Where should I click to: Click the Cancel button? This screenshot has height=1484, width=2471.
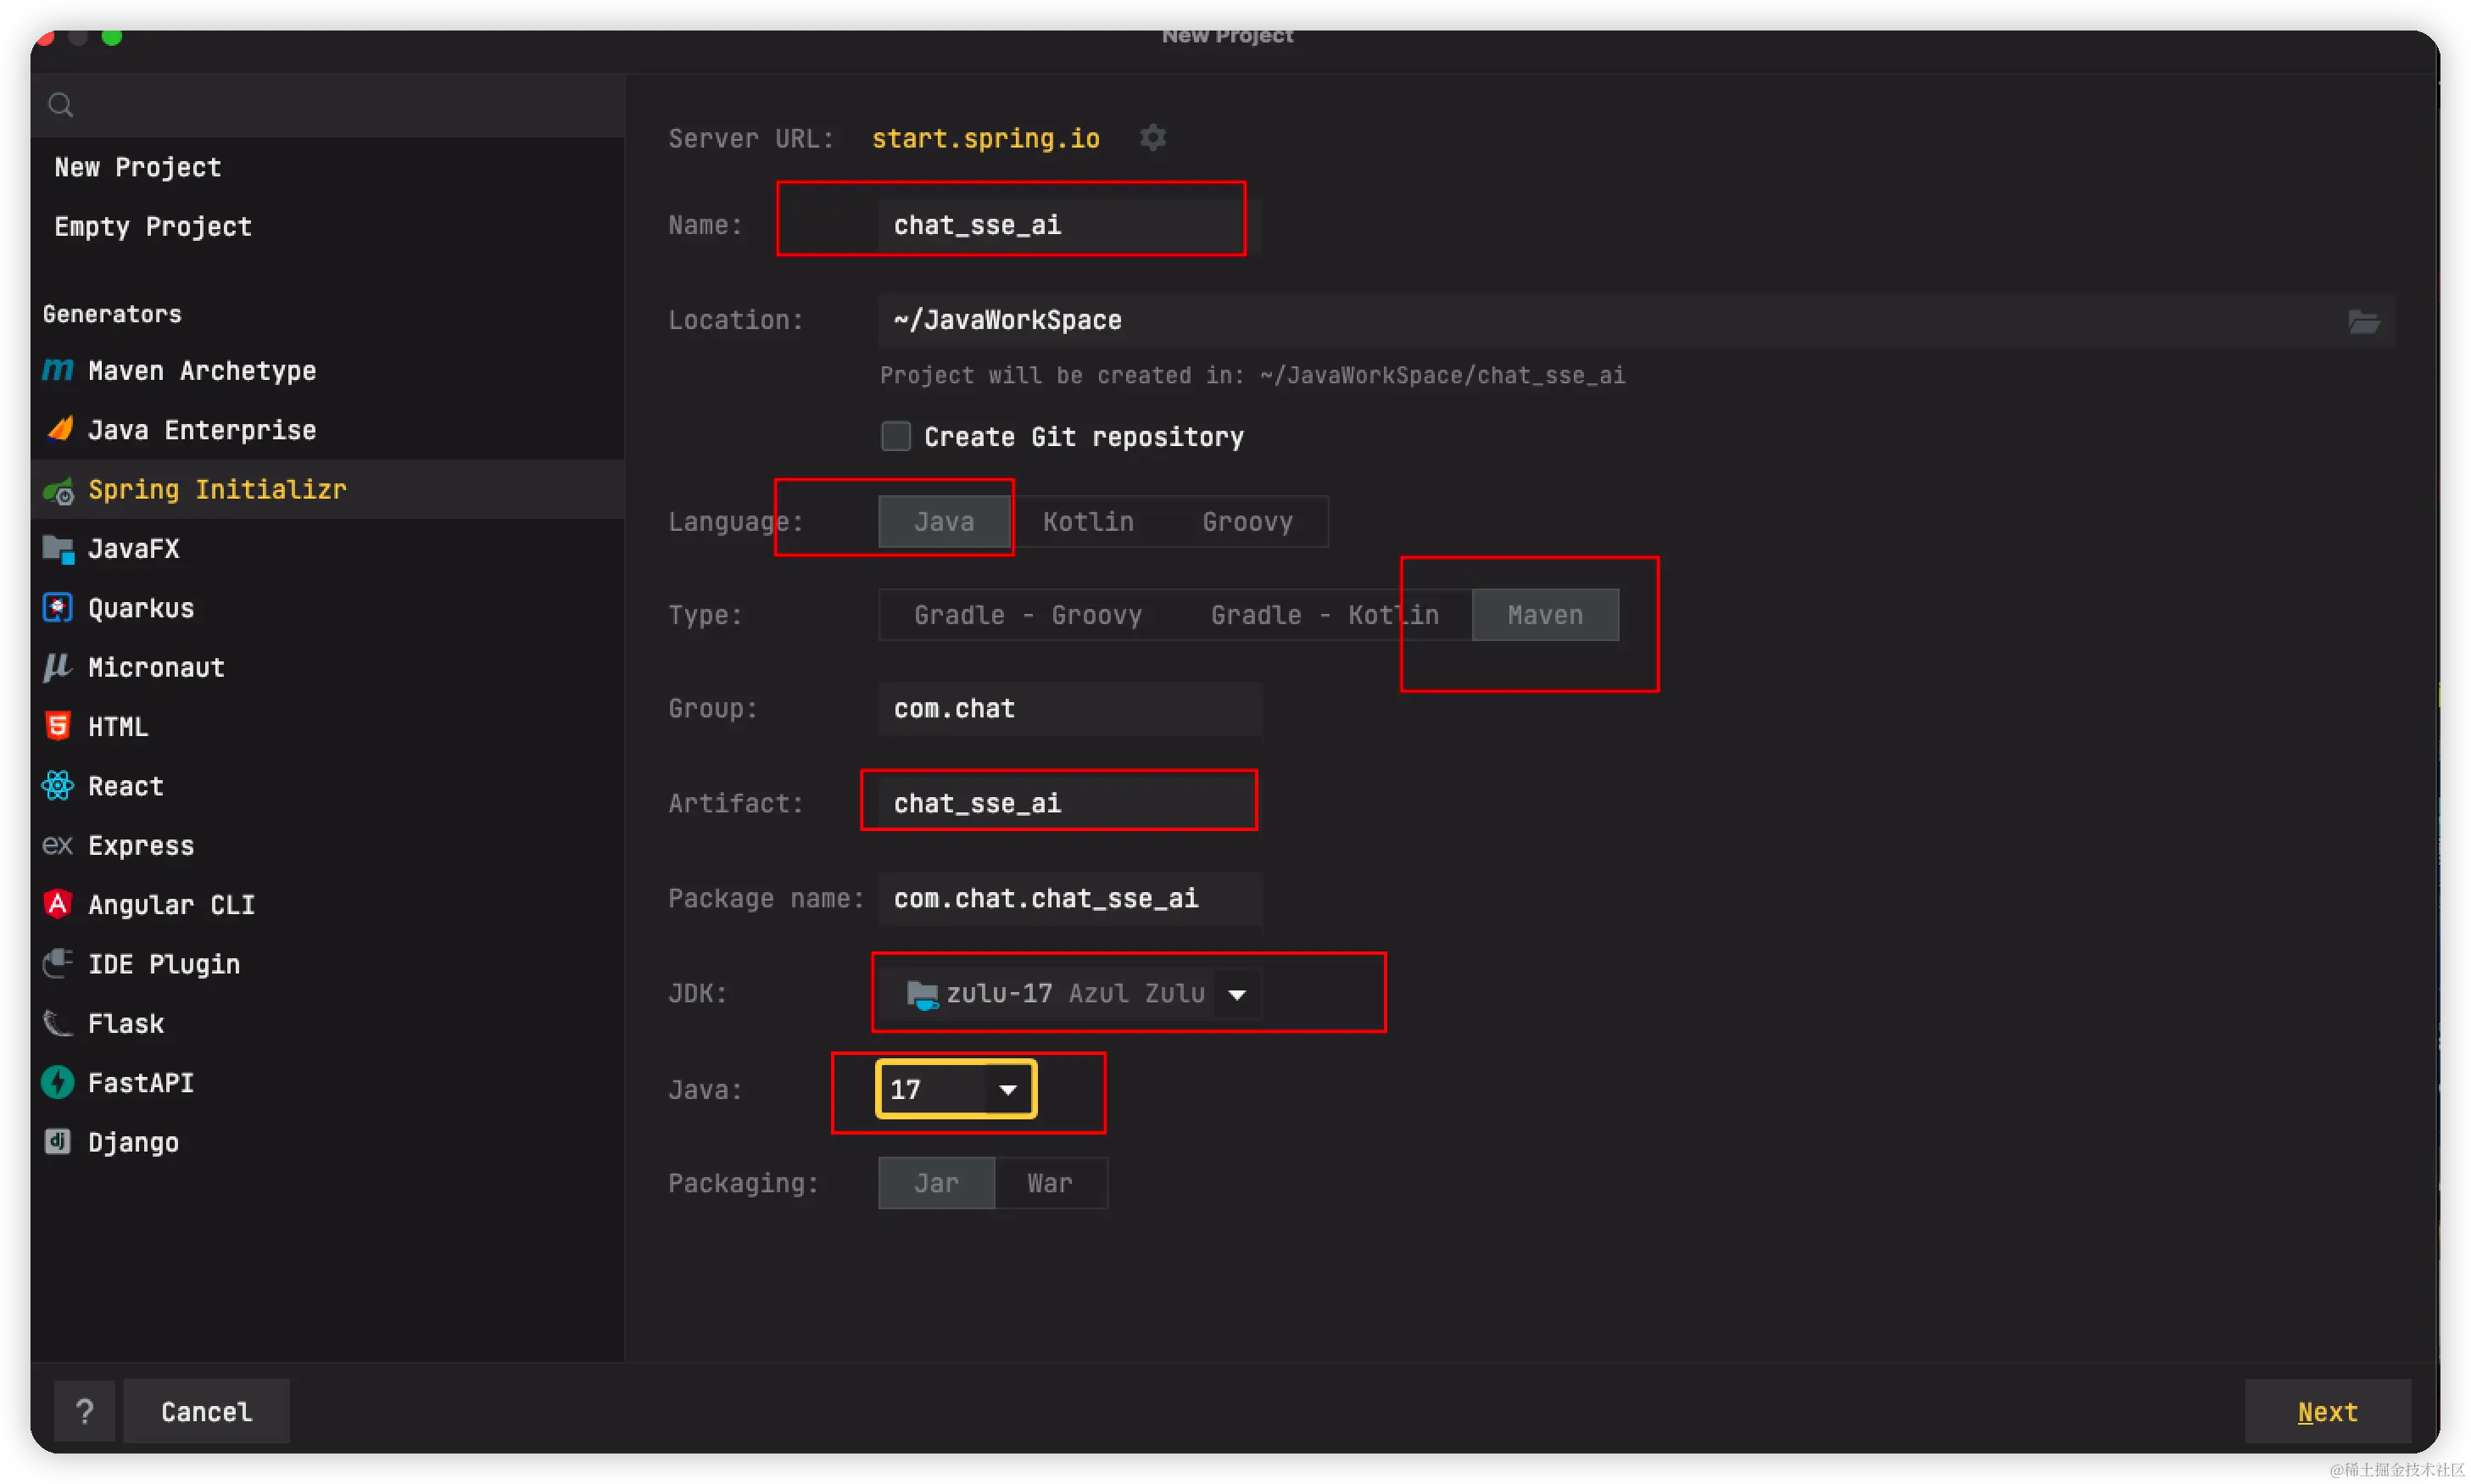tap(207, 1411)
